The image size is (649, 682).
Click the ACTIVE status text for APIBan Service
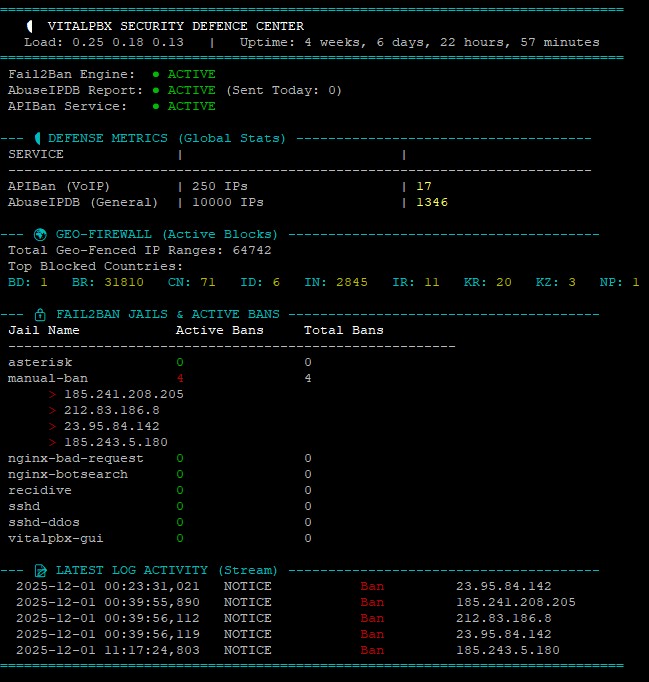(x=191, y=106)
